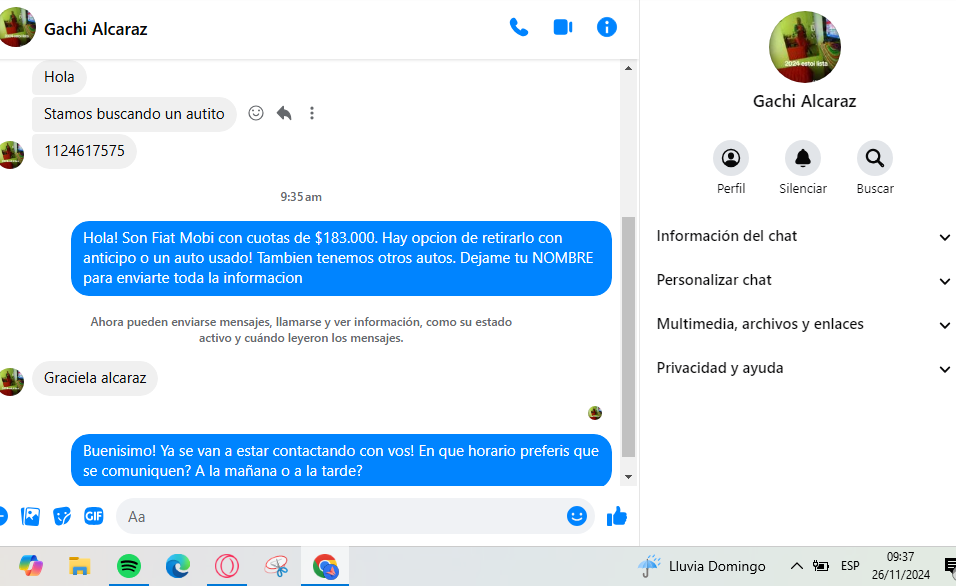
Task: Reply to the 'Stamos buscando un autito' message
Action: coord(284,114)
